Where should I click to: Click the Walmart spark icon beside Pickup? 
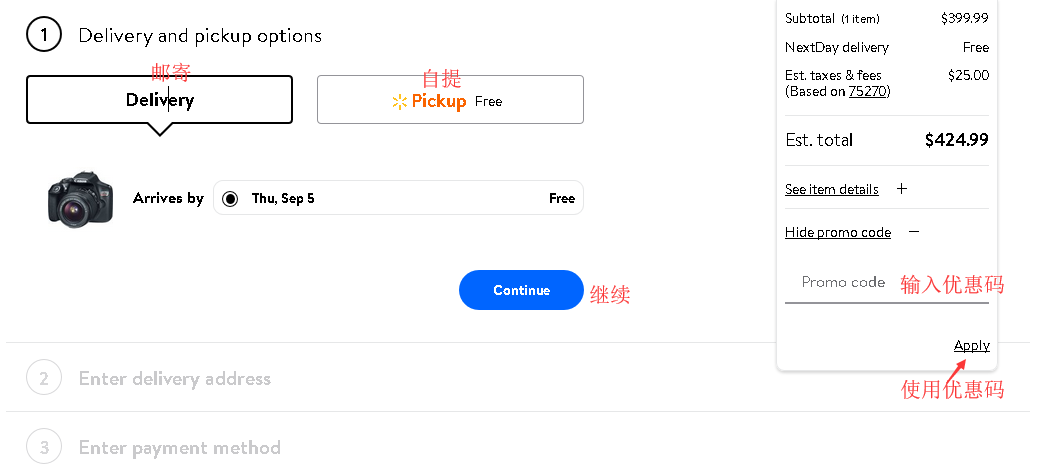click(x=400, y=101)
